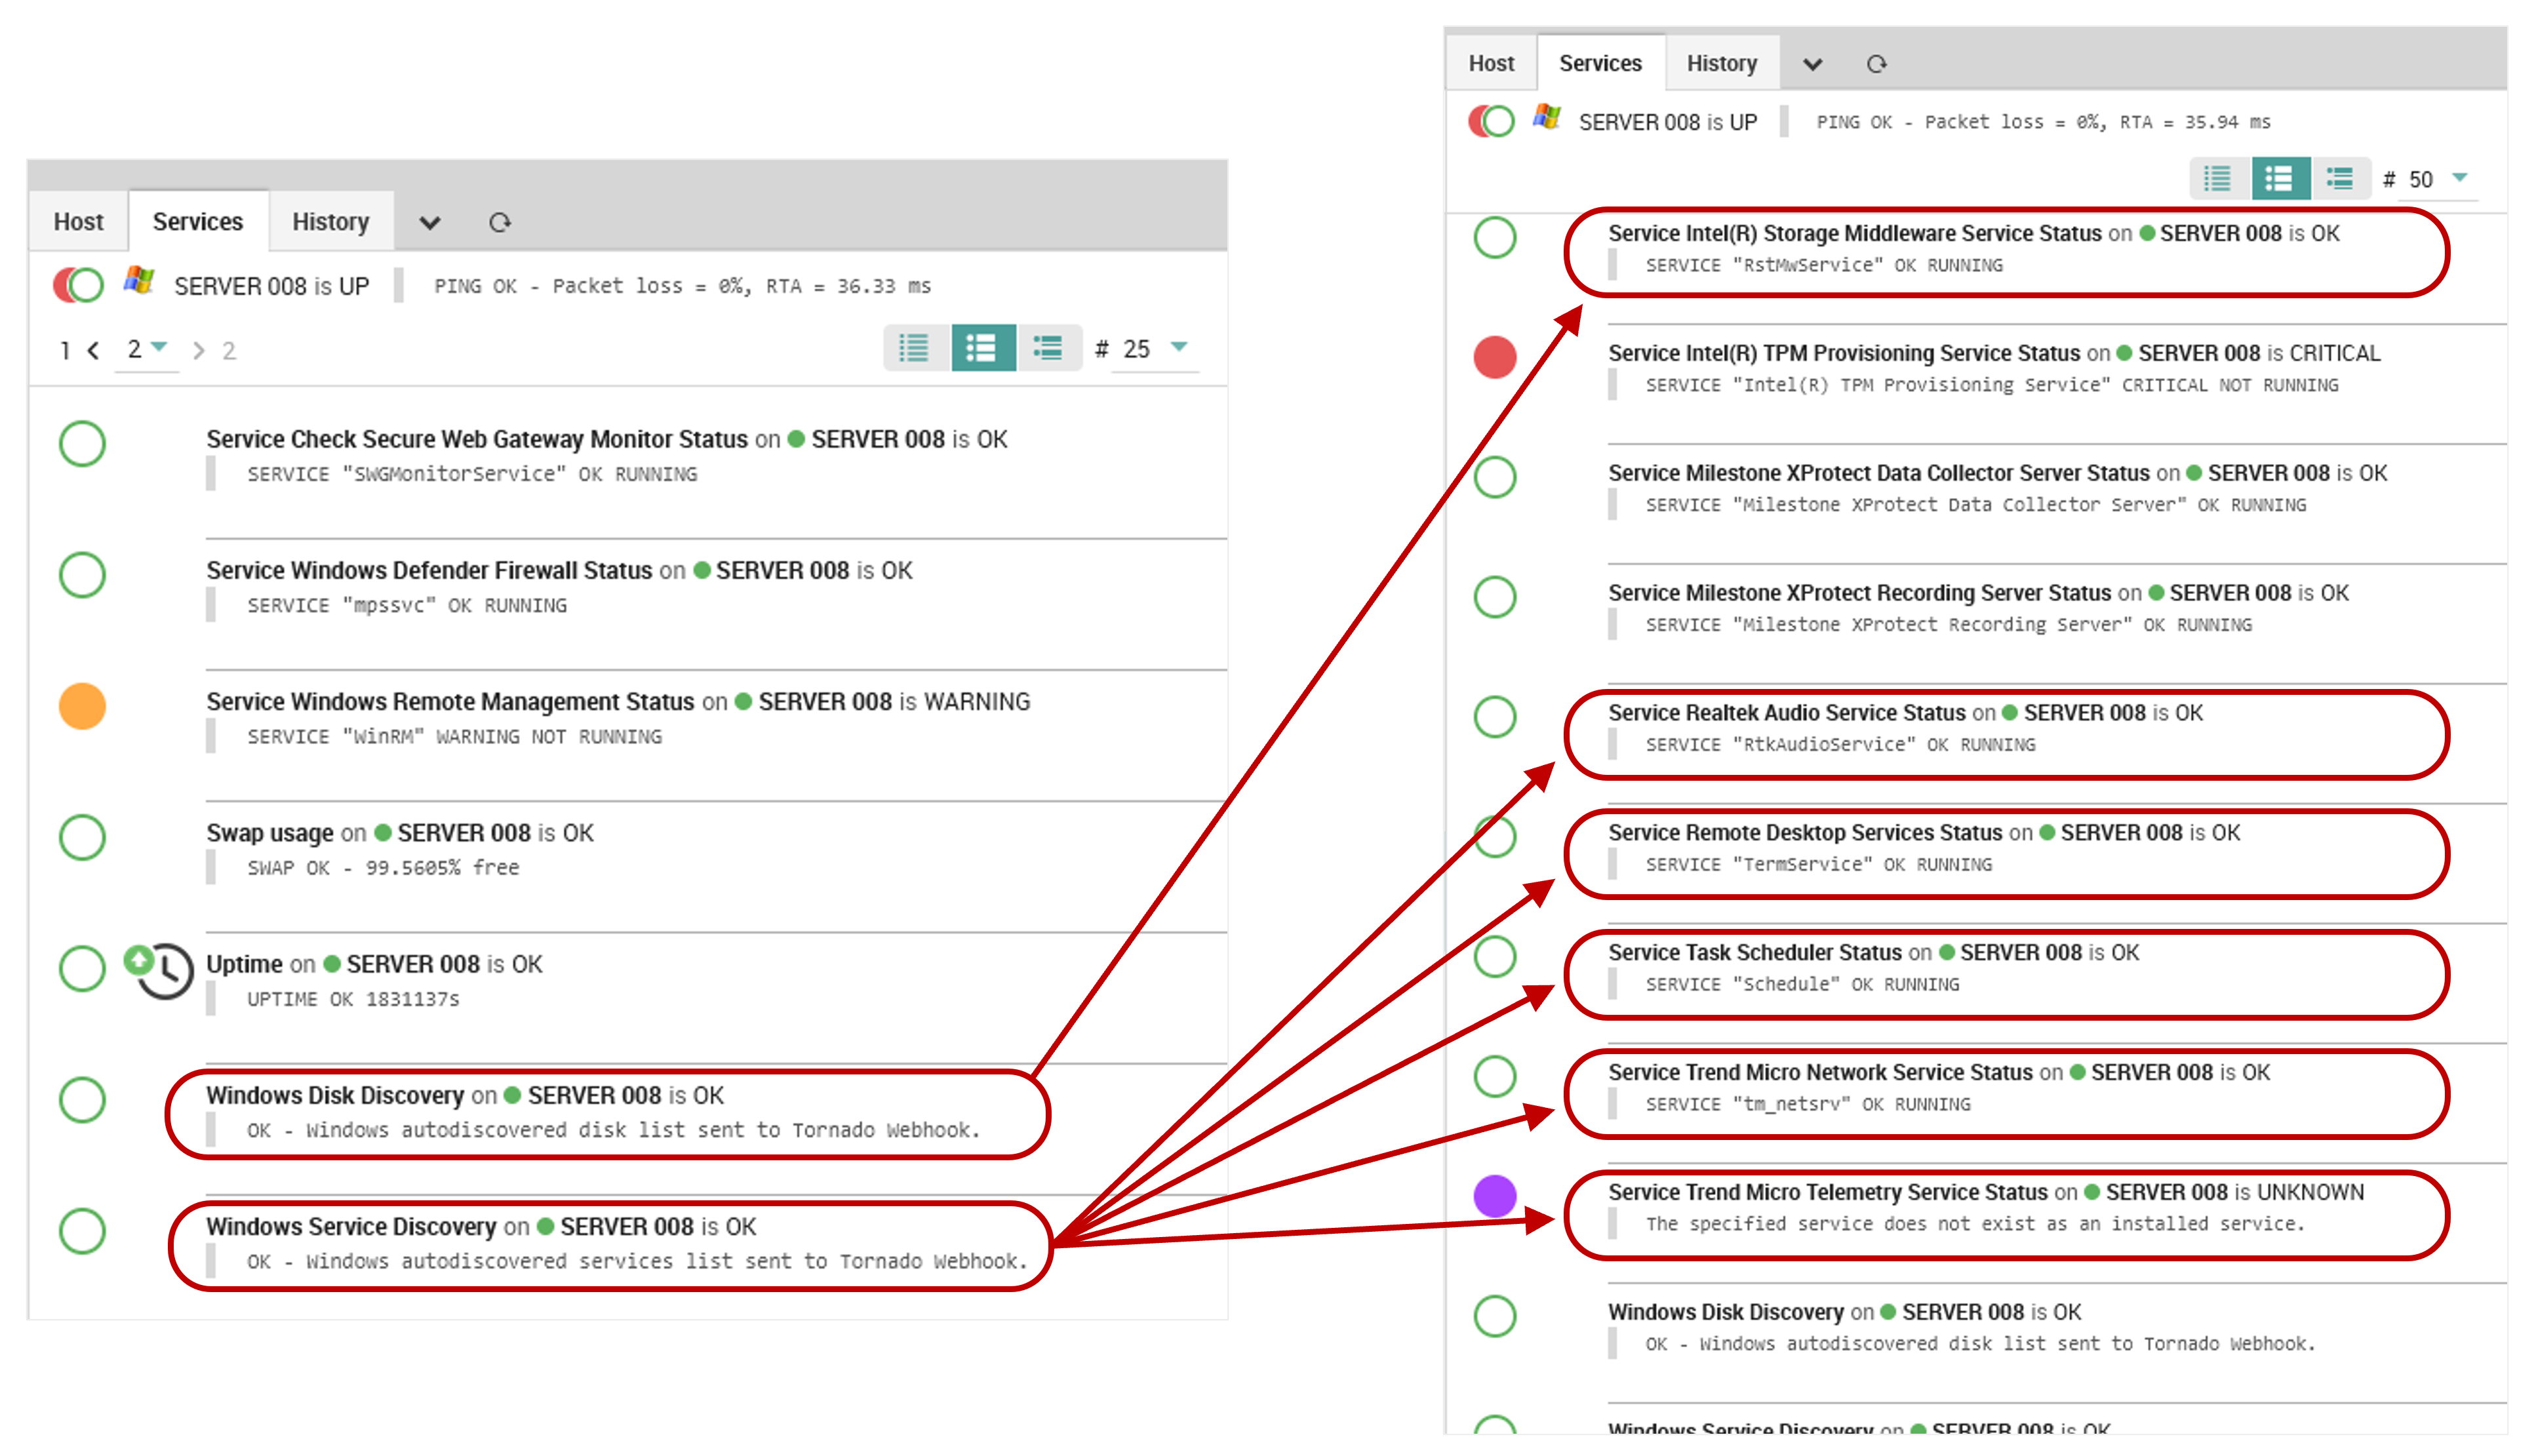Select the Services tab in right panel
Image resolution: width=2536 pixels, height=1456 pixels.
1600,63
